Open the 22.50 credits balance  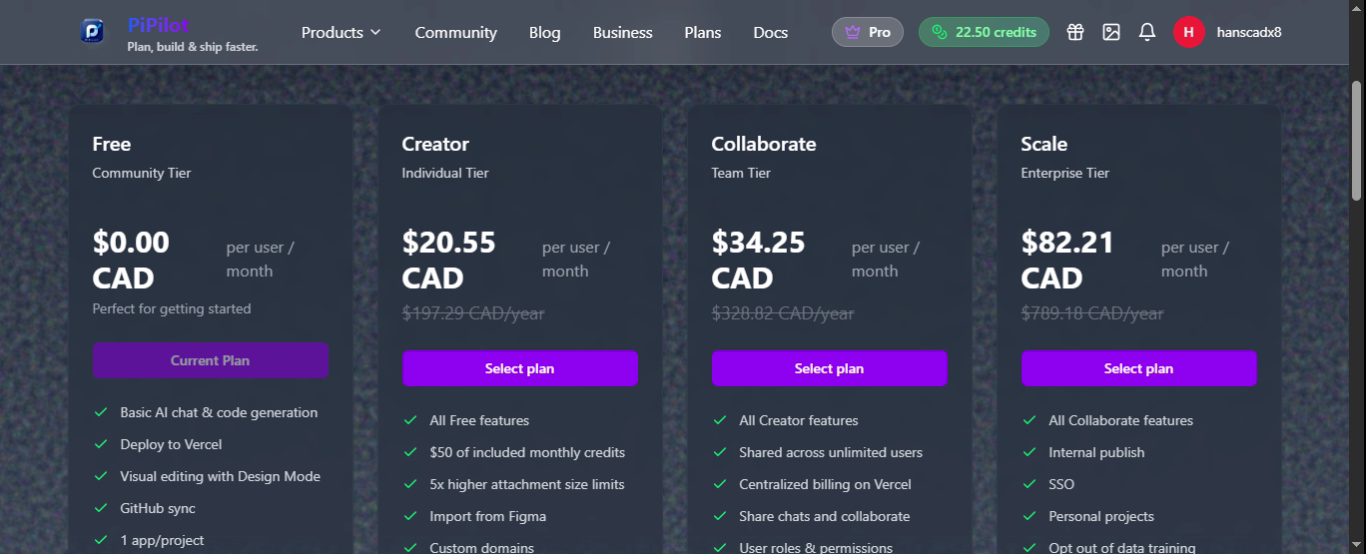click(x=983, y=32)
